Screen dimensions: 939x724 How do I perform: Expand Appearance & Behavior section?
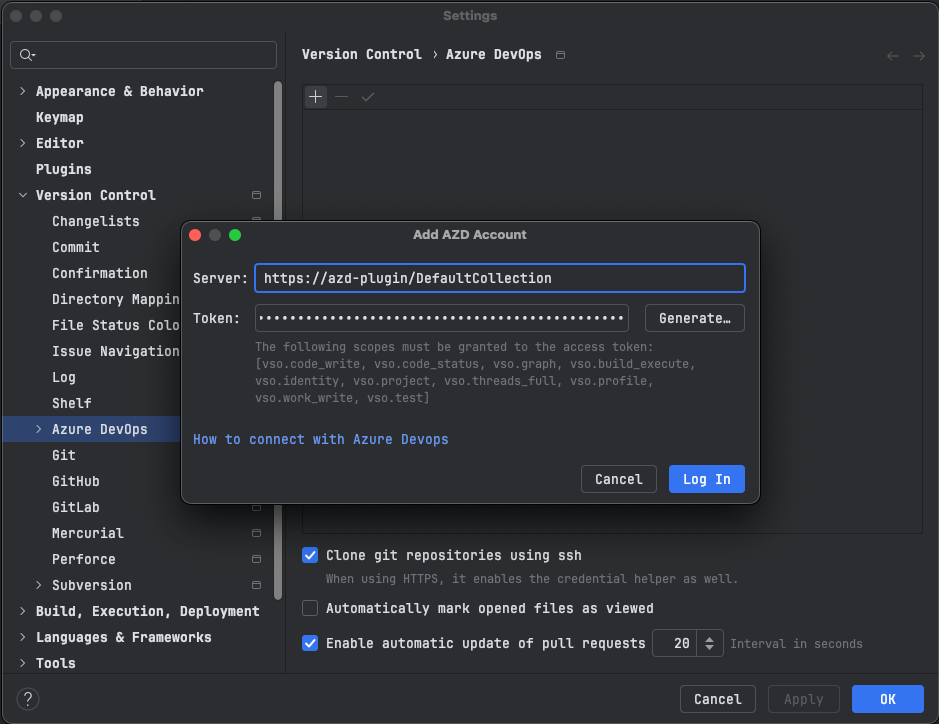coord(23,91)
